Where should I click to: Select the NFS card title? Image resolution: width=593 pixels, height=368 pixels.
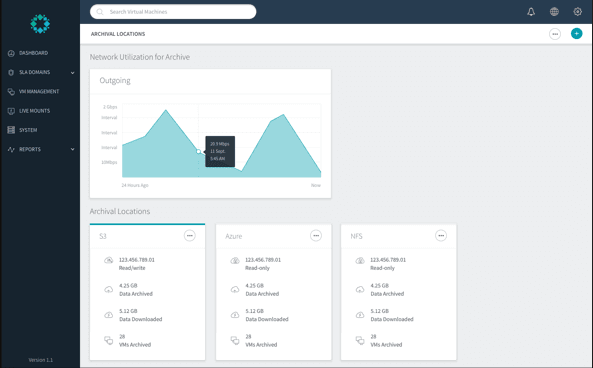pyautogui.click(x=356, y=236)
